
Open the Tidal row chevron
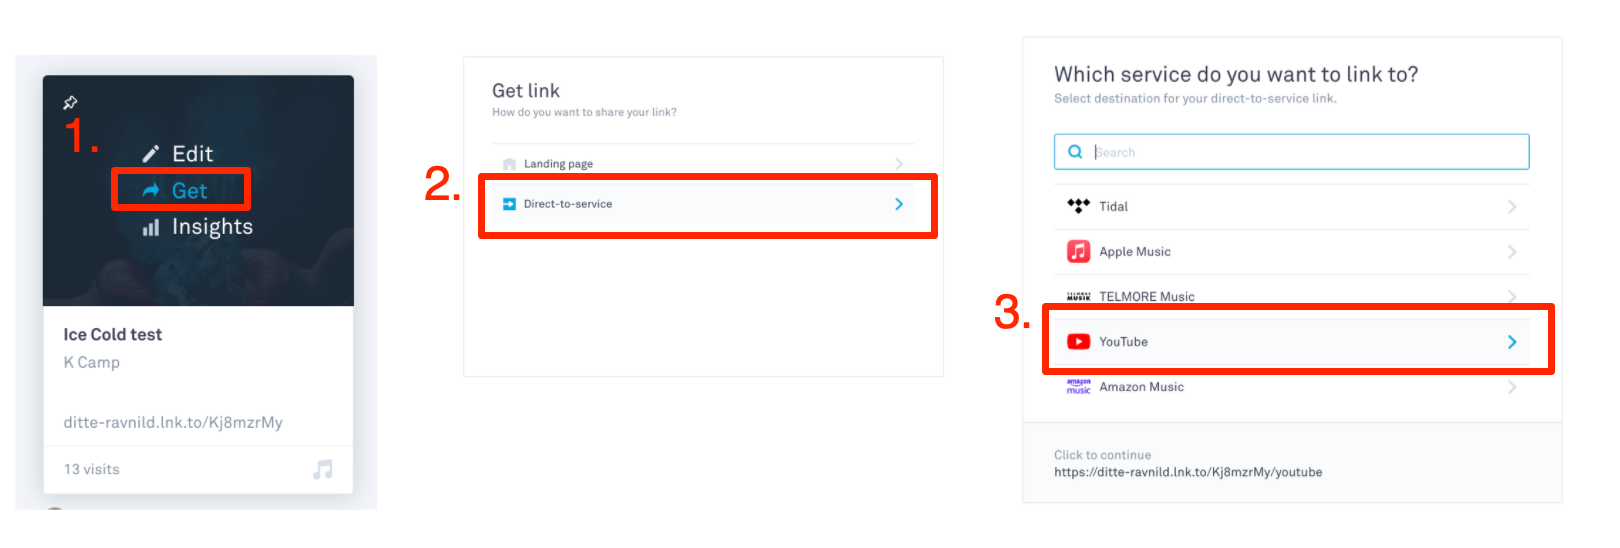1511,207
